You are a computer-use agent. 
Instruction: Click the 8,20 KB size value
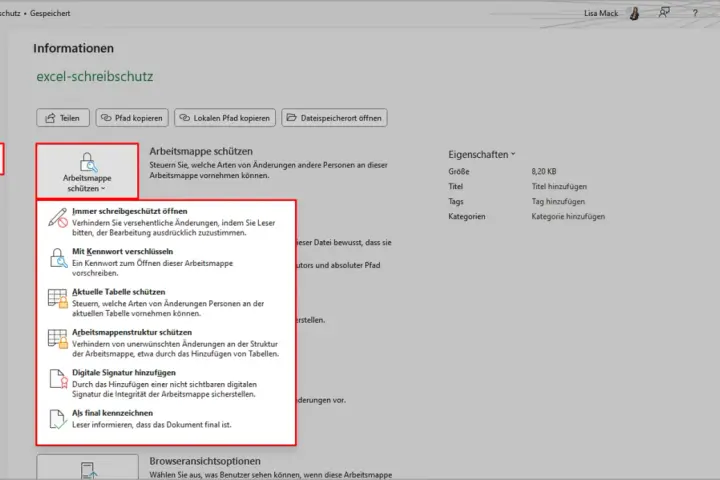click(544, 171)
